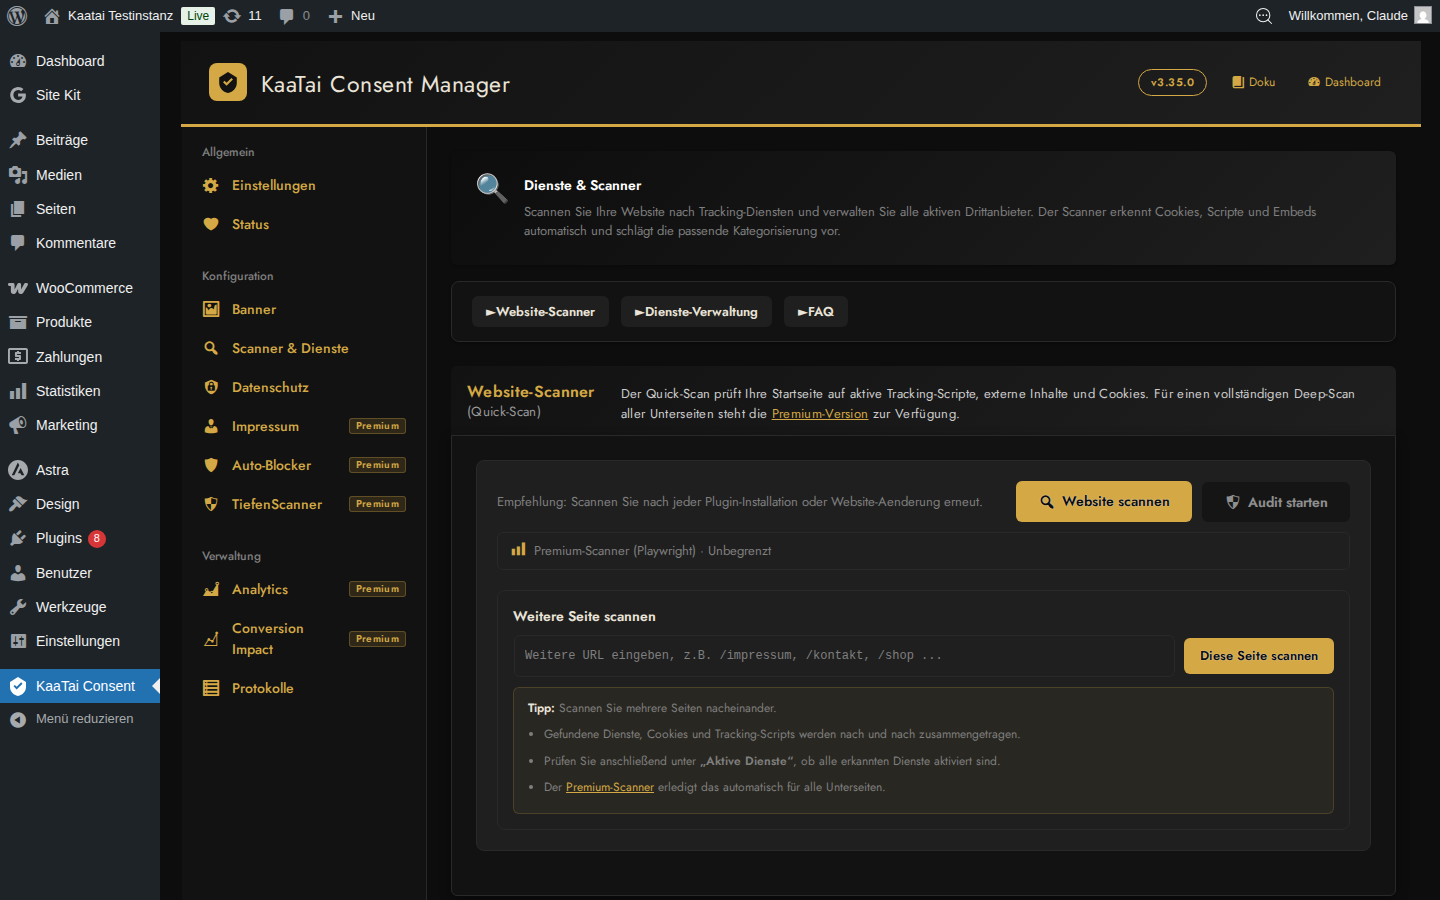Image resolution: width=1440 pixels, height=900 pixels.
Task: Open the comments bubble in the admin bar
Action: click(287, 16)
